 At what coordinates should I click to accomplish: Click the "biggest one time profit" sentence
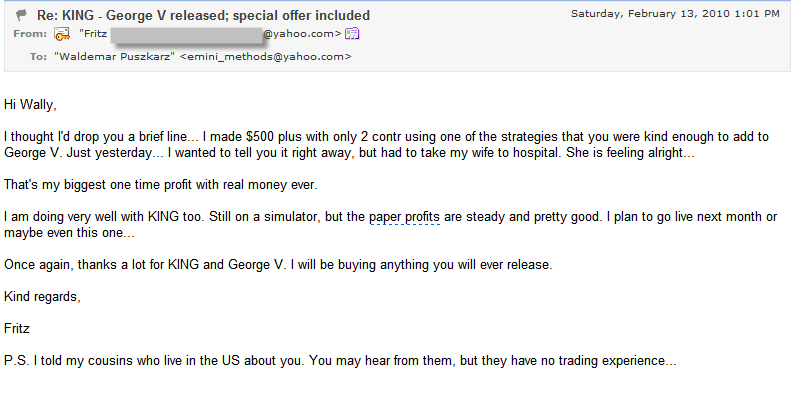tap(160, 185)
